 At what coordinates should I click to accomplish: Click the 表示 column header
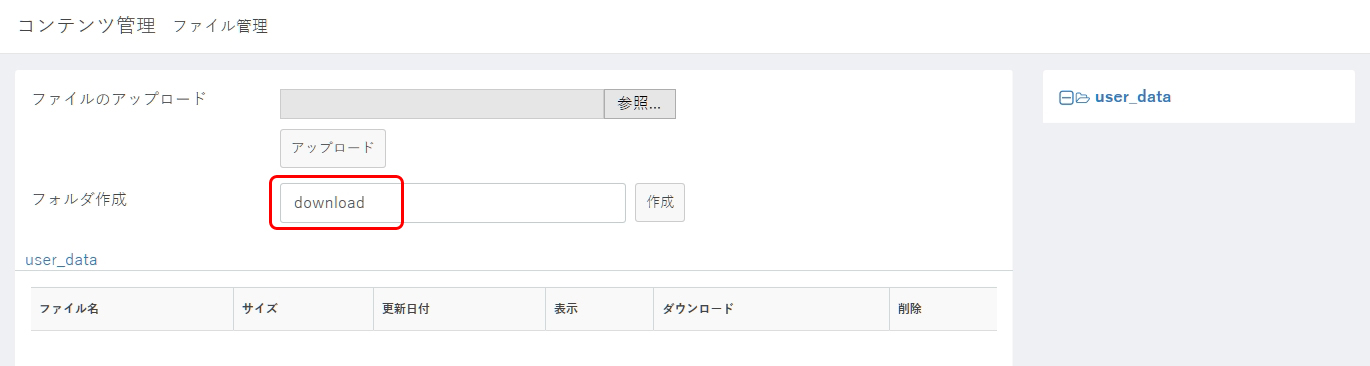point(600,309)
